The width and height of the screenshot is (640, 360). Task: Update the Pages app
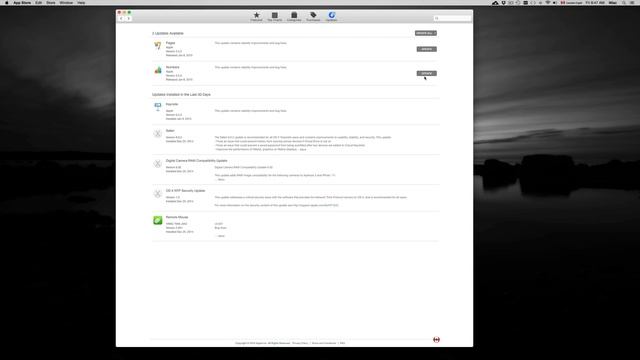tap(427, 49)
